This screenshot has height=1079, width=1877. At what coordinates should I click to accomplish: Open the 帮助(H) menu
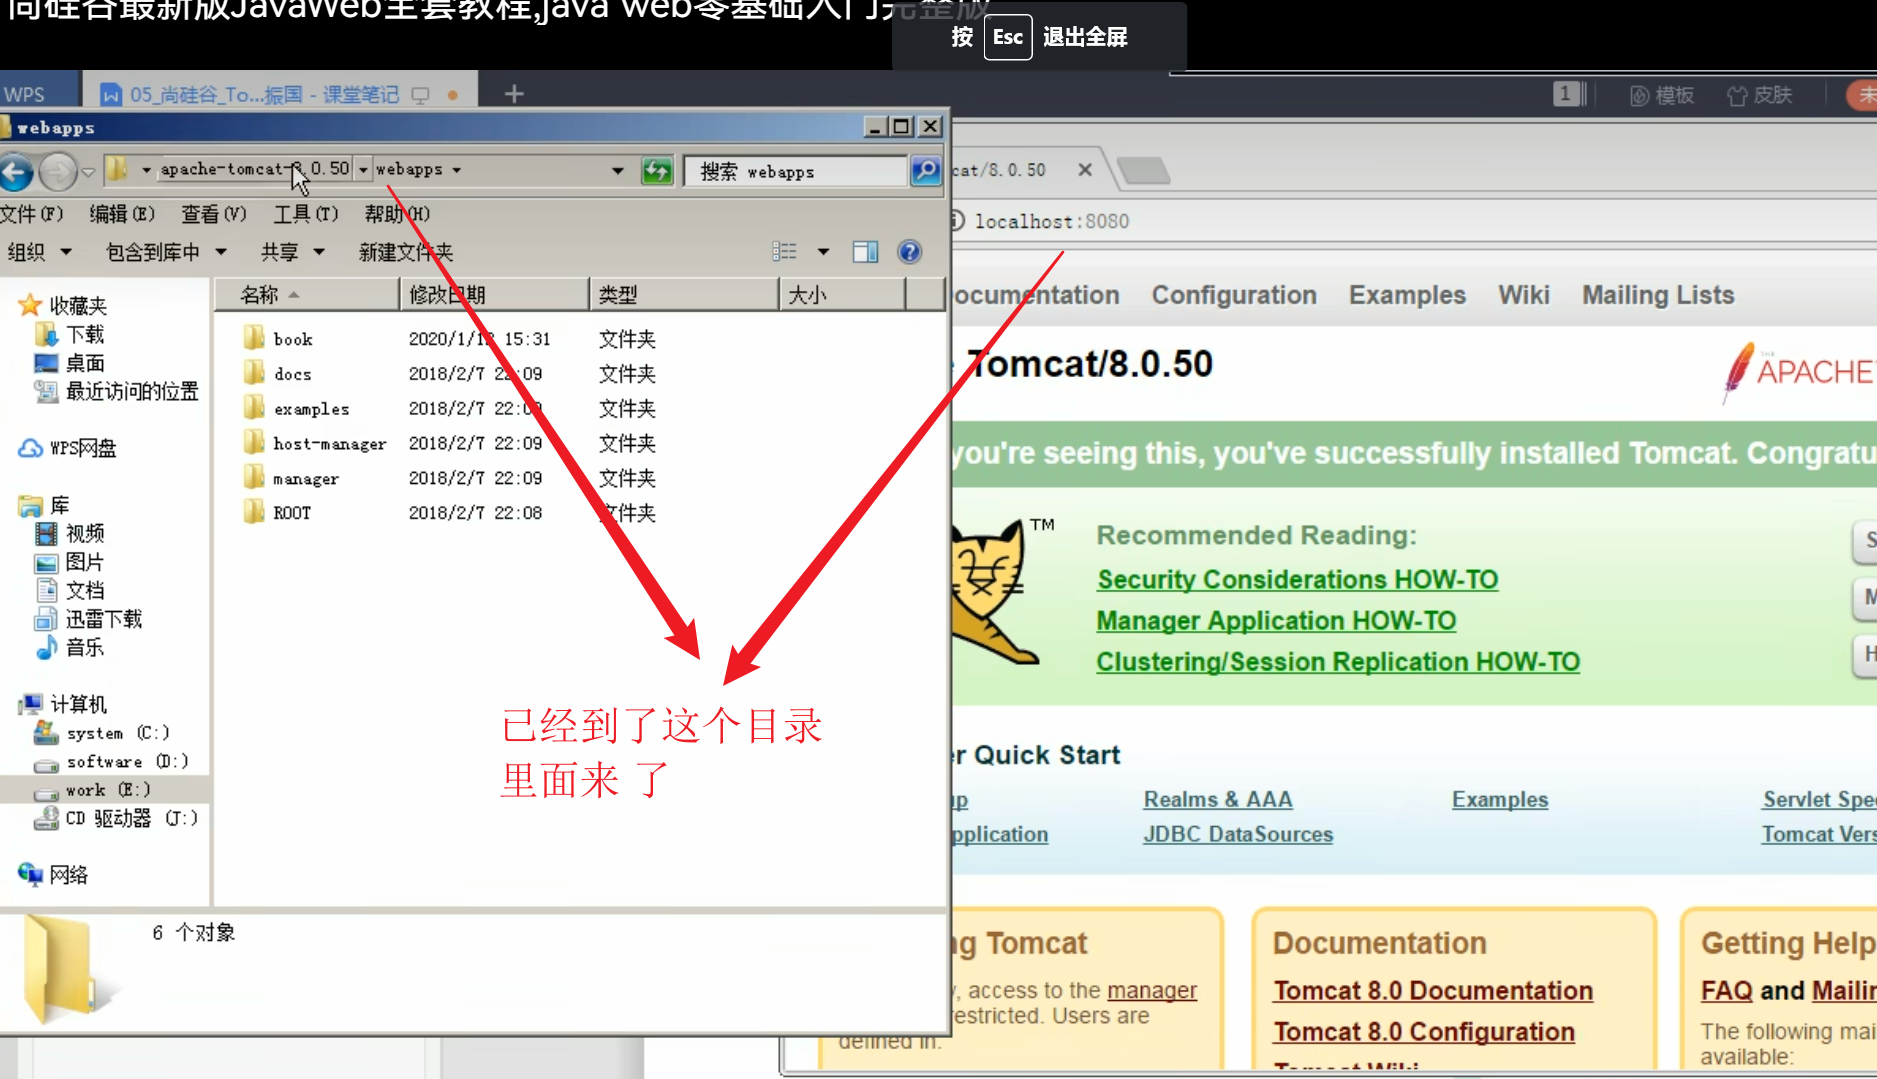[397, 214]
